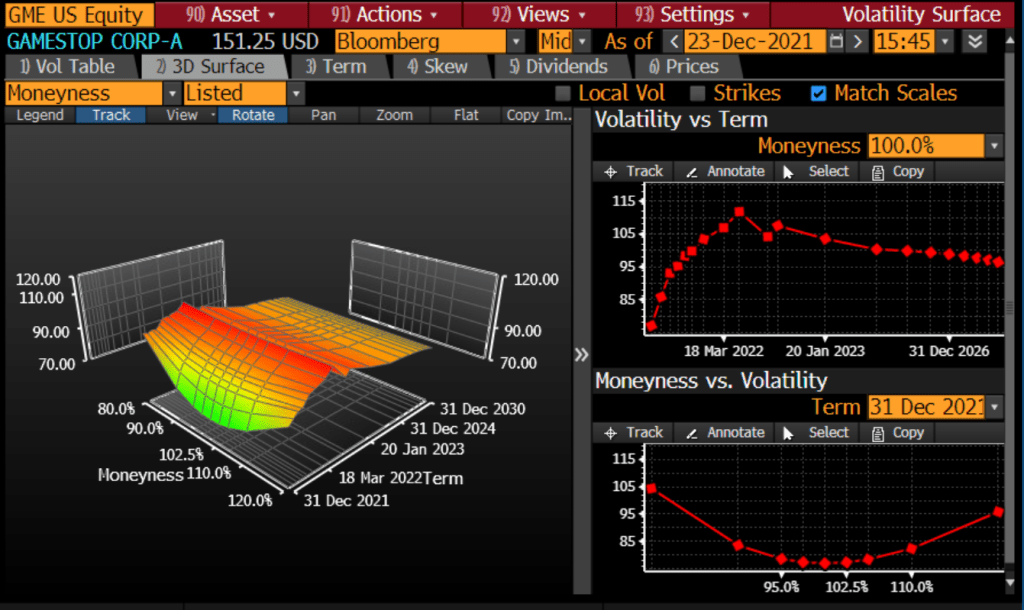
Task: Click the Flat view button
Action: (x=465, y=115)
